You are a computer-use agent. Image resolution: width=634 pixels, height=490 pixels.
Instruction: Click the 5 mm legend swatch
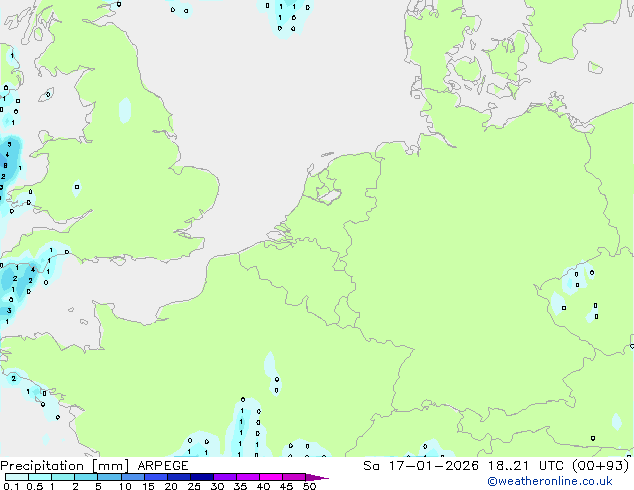click(x=109, y=477)
